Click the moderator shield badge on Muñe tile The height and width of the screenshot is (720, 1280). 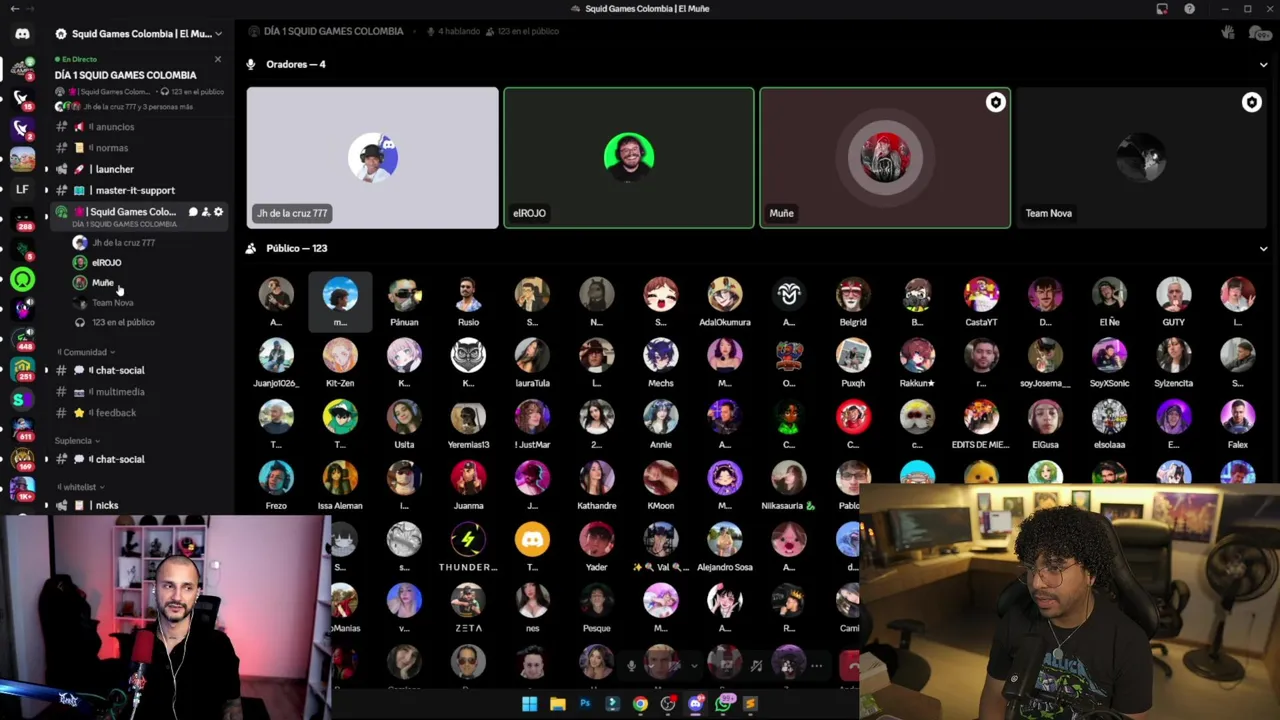pos(995,102)
